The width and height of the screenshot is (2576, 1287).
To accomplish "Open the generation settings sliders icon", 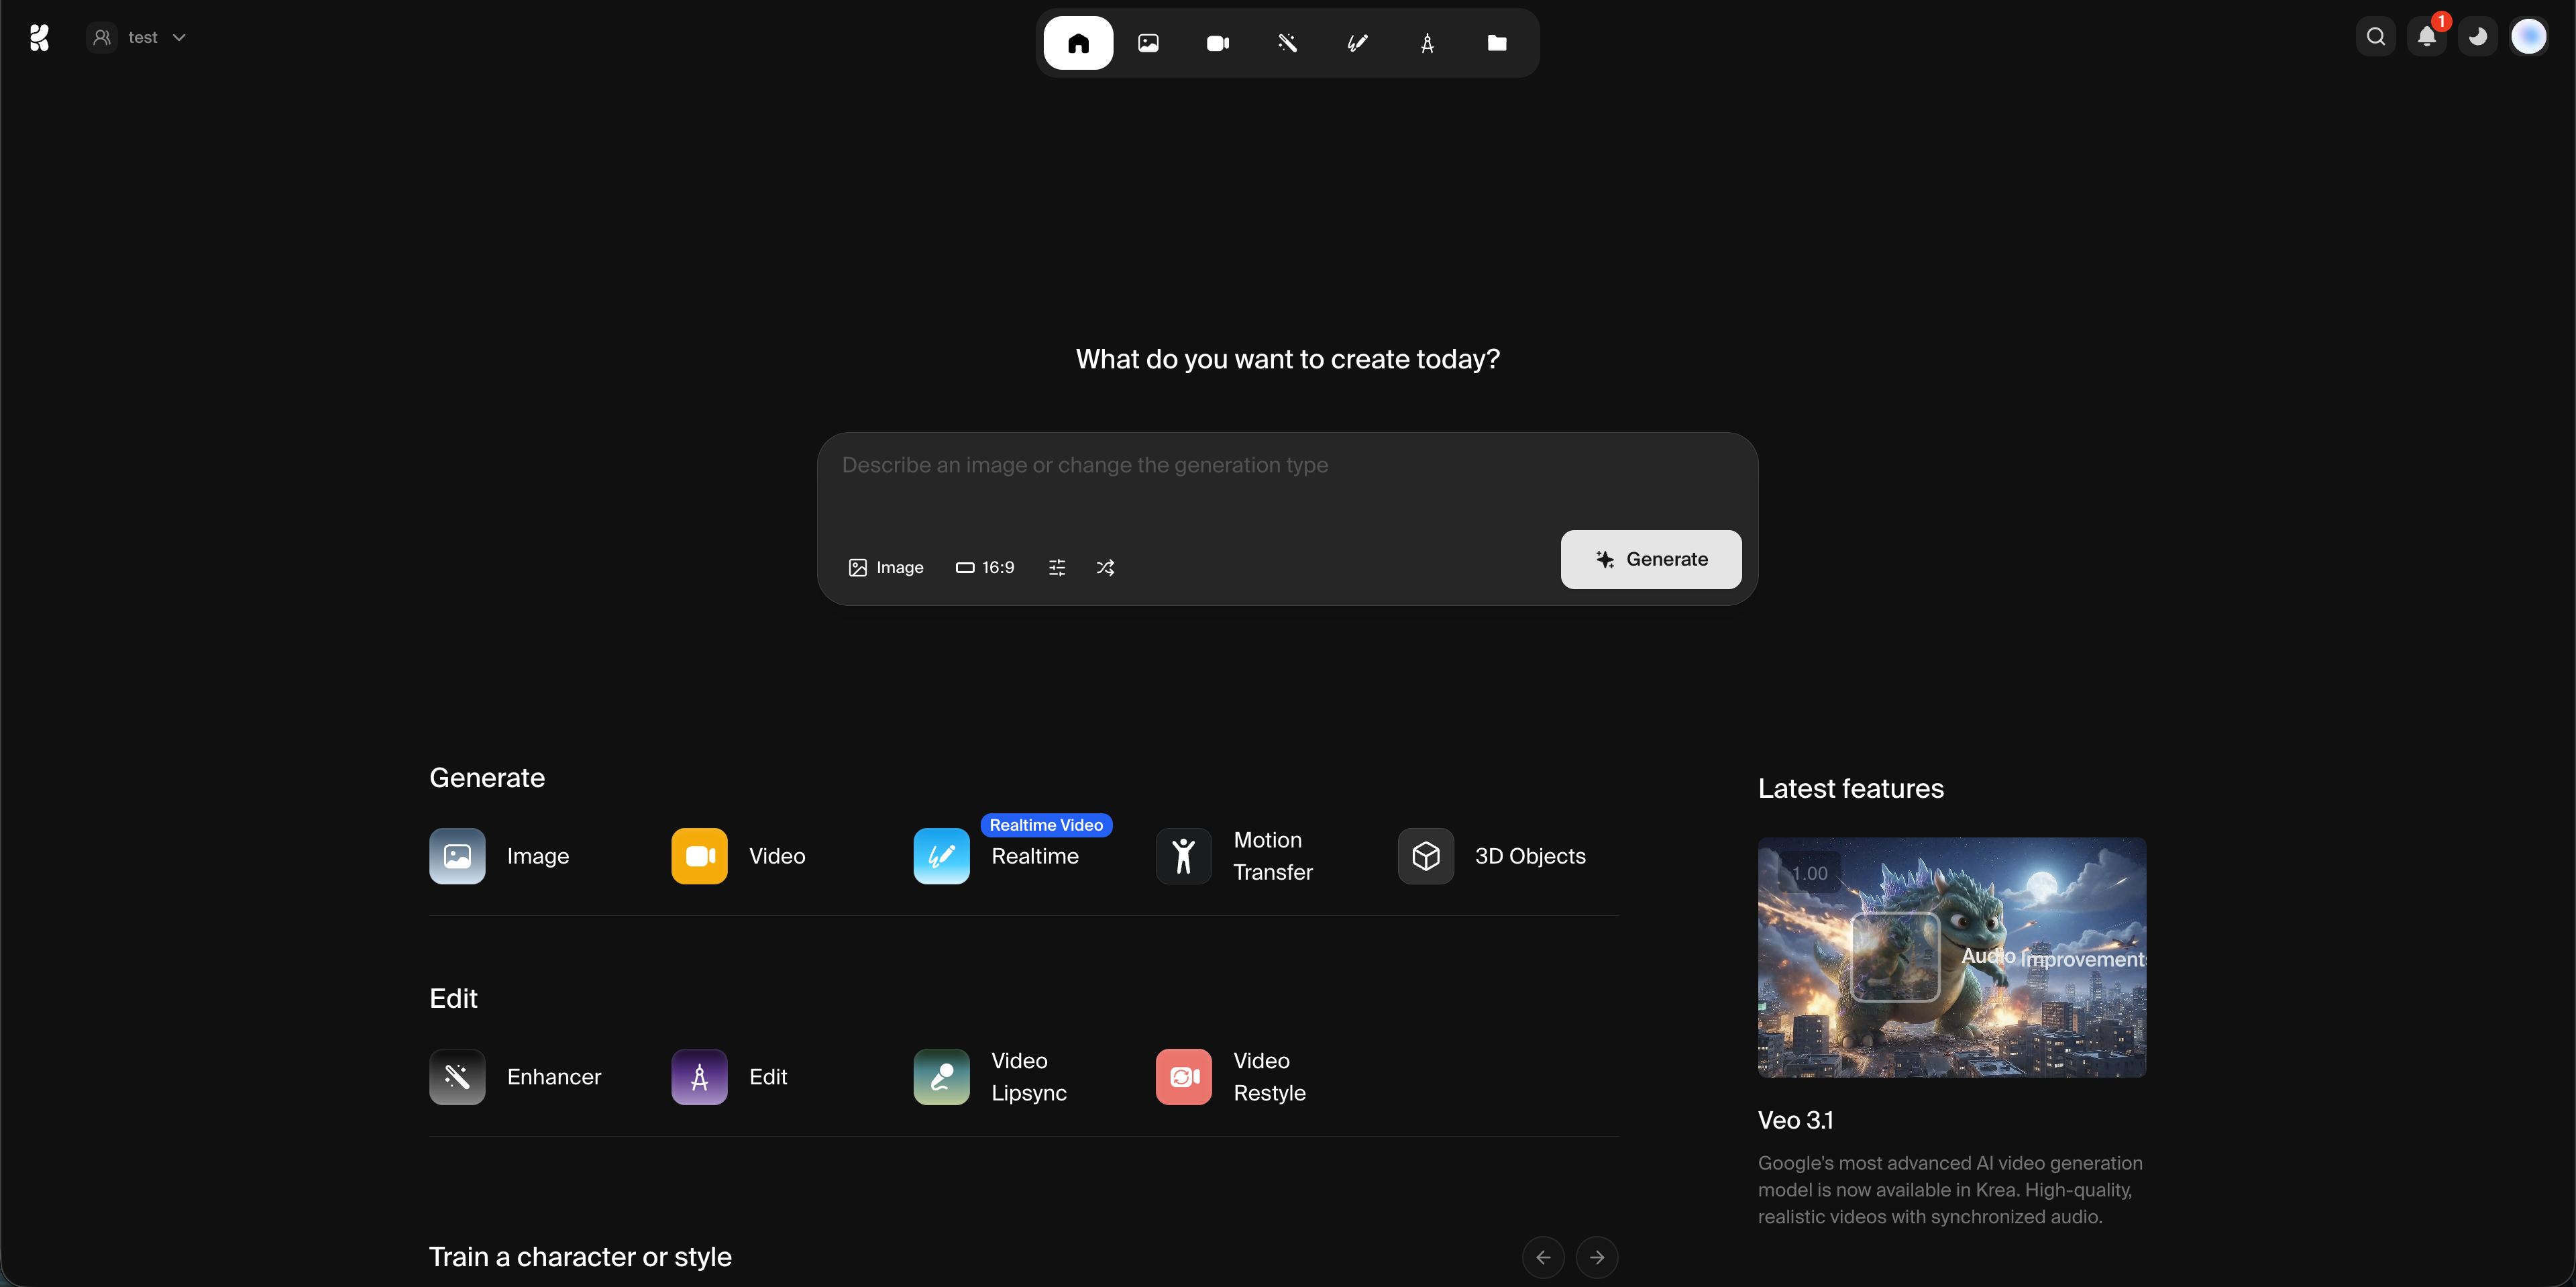I will [x=1057, y=567].
